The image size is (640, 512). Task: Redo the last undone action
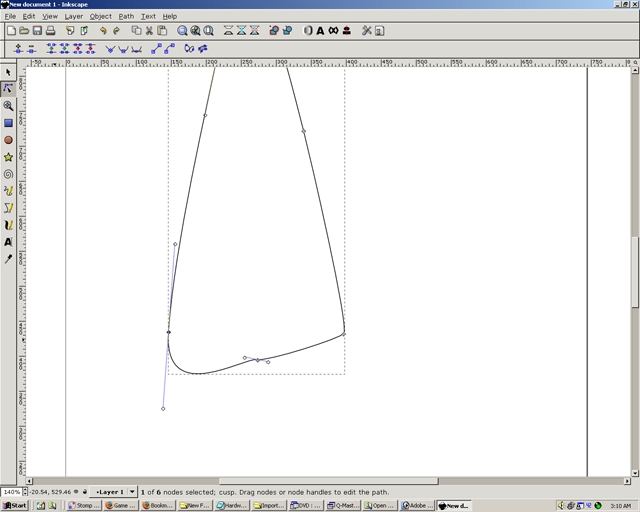click(x=116, y=31)
